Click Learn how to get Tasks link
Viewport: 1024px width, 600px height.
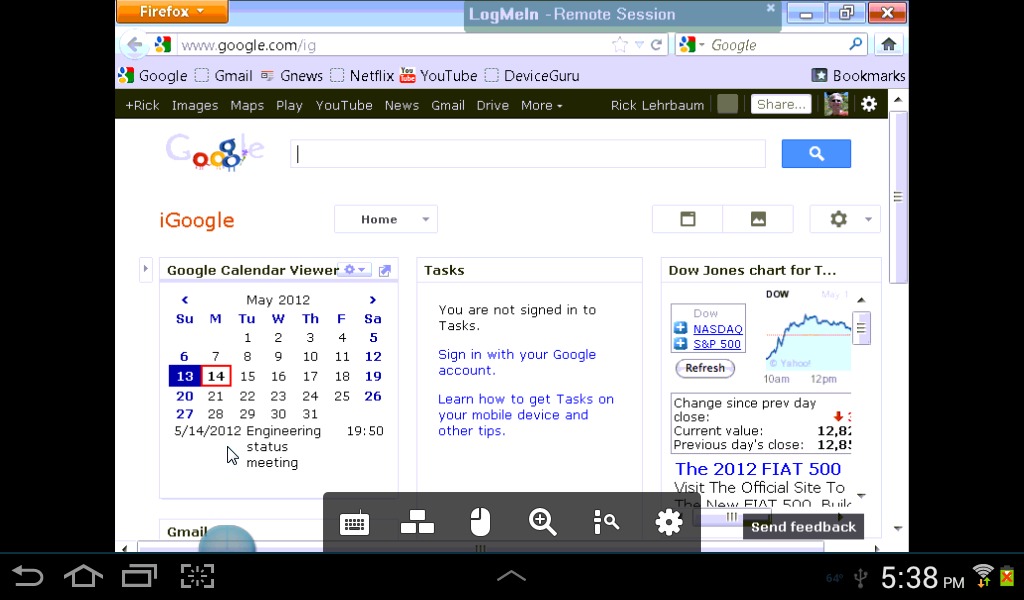526,415
